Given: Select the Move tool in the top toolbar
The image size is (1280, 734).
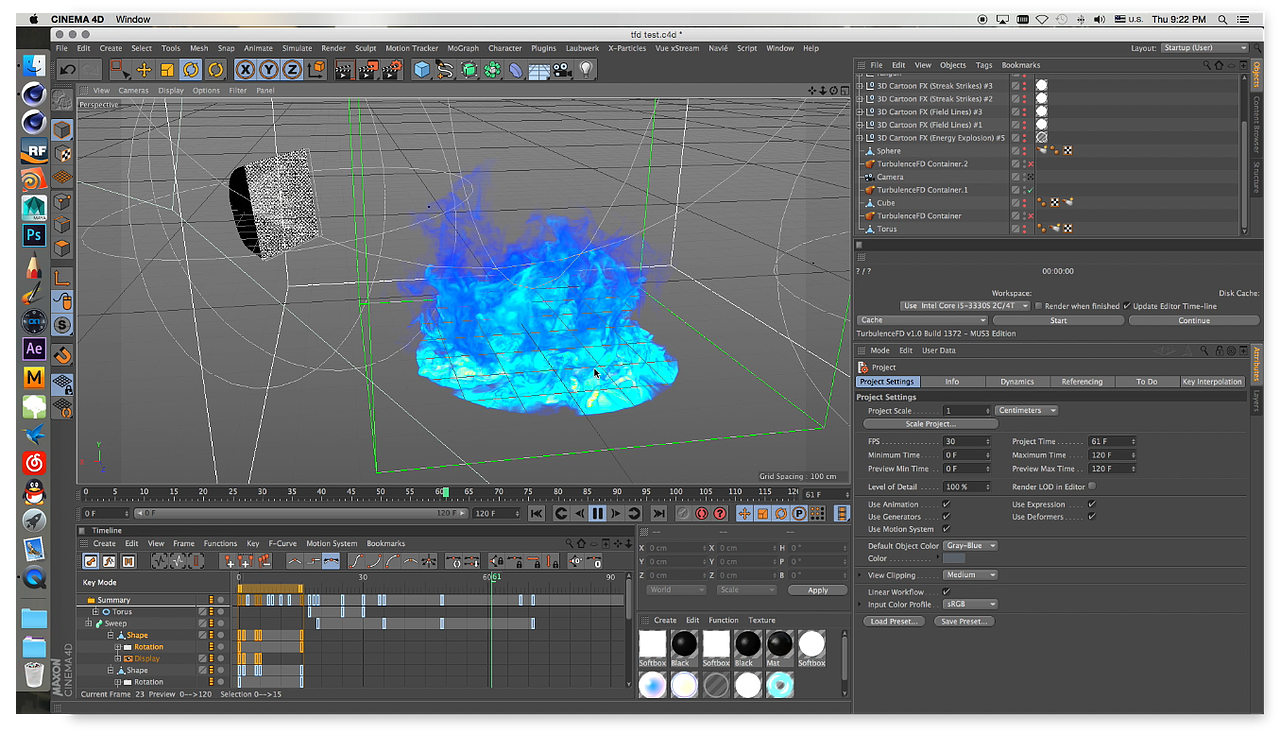Looking at the screenshot, I should point(143,69).
